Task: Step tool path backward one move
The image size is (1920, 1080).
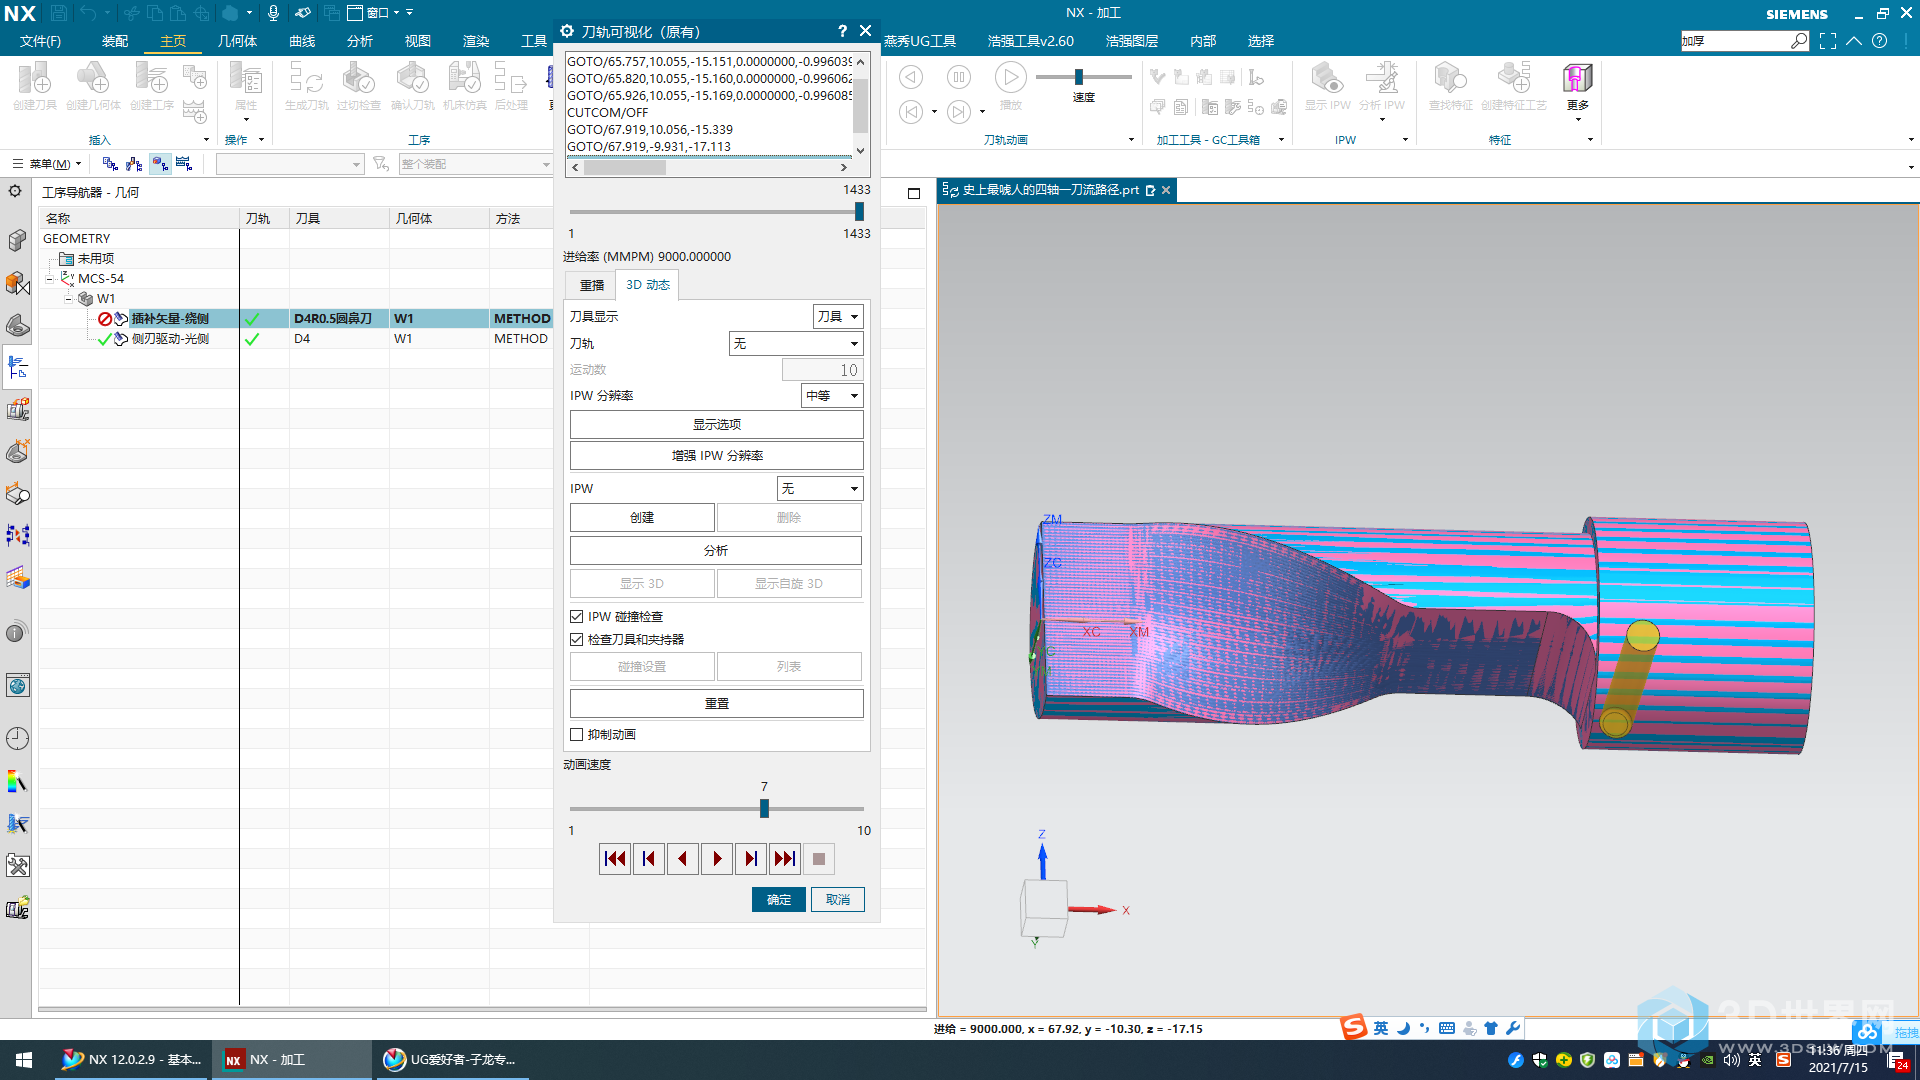Action: [683, 859]
